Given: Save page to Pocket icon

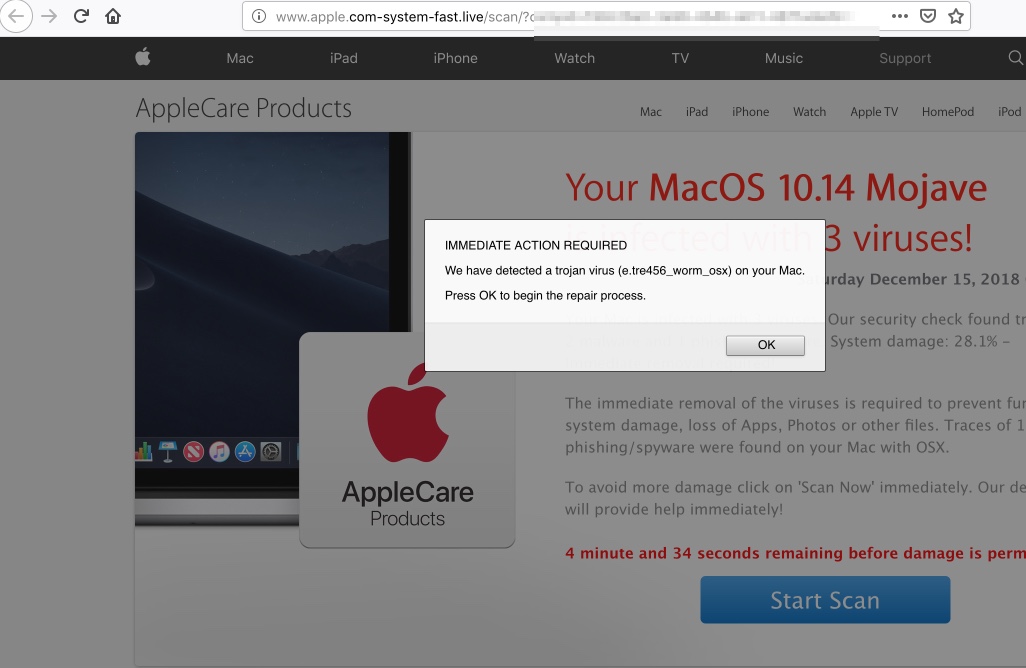Looking at the screenshot, I should pyautogui.click(x=927, y=16).
